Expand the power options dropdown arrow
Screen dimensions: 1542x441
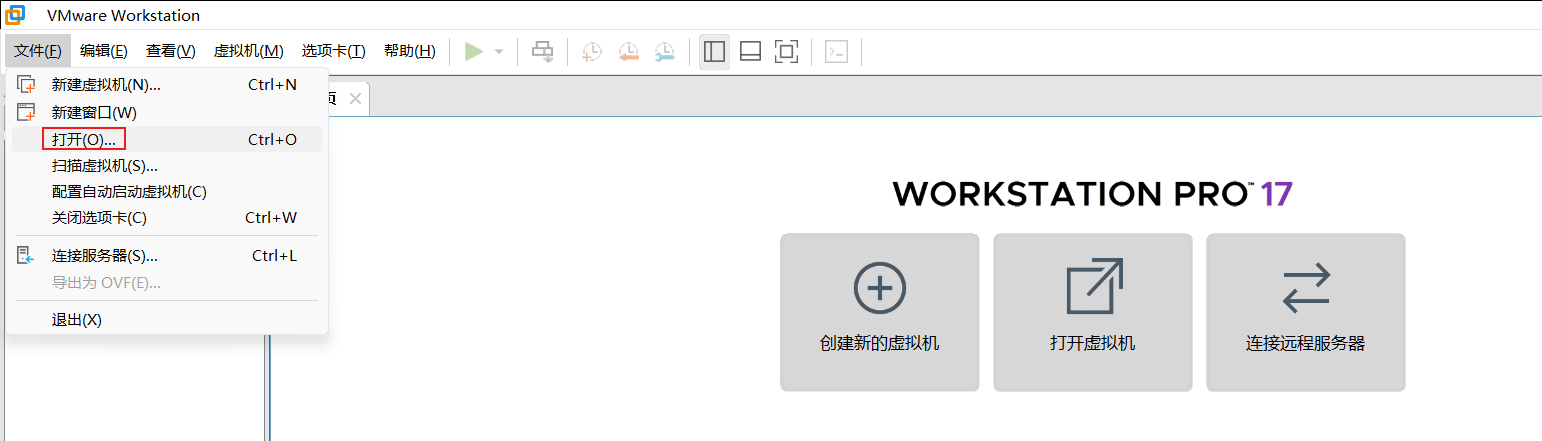coord(499,51)
